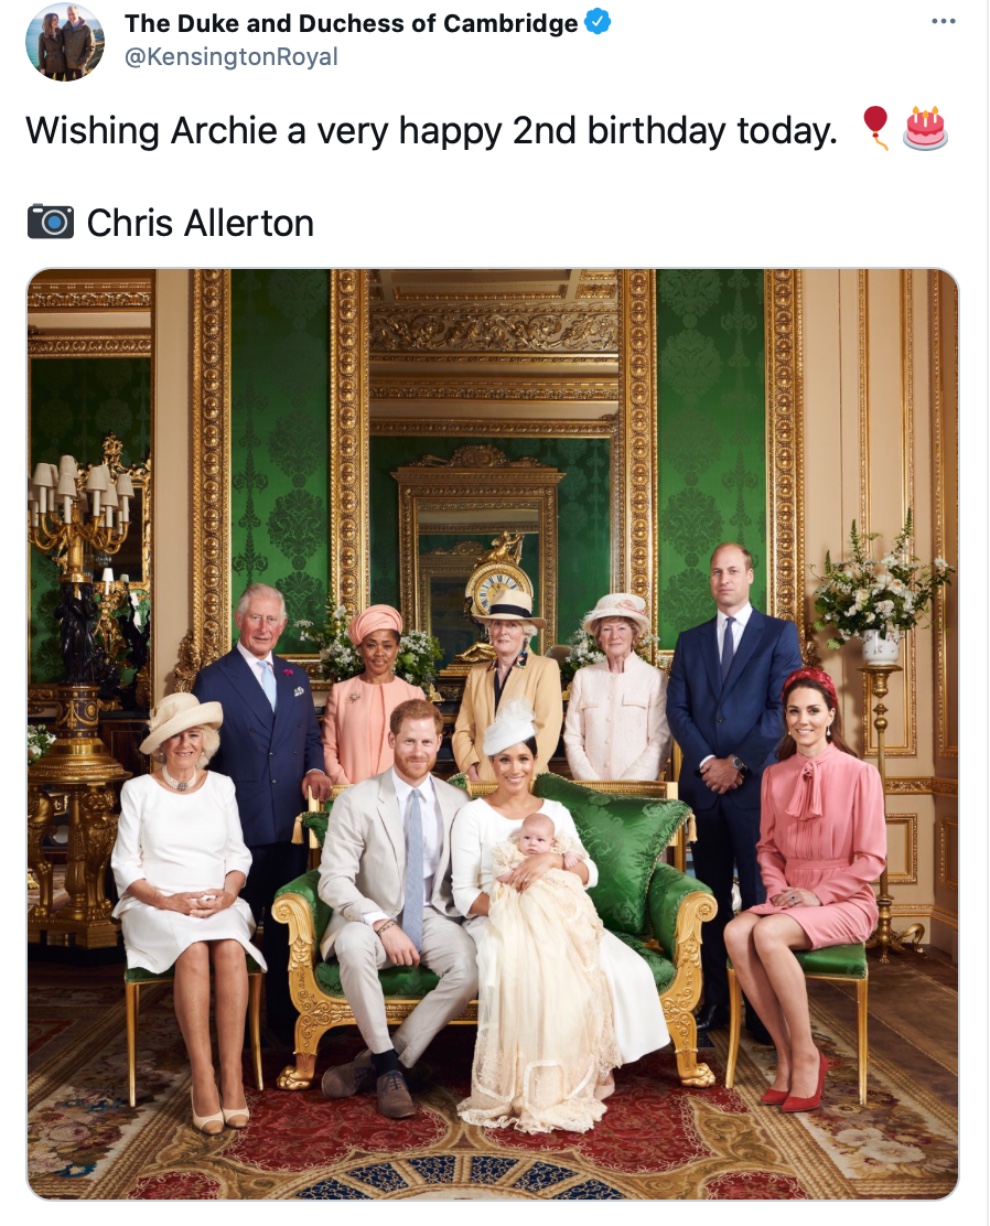Click the Chris Allerton photo credit text

200,222
